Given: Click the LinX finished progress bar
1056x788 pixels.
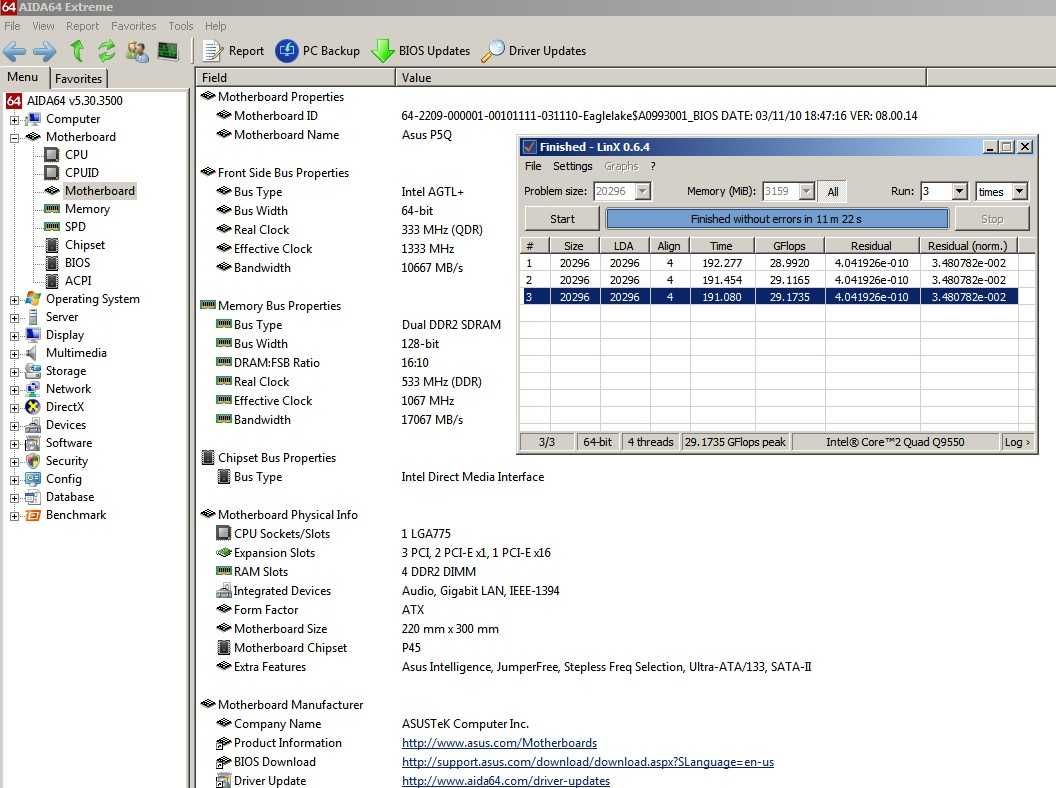Looking at the screenshot, I should [776, 219].
